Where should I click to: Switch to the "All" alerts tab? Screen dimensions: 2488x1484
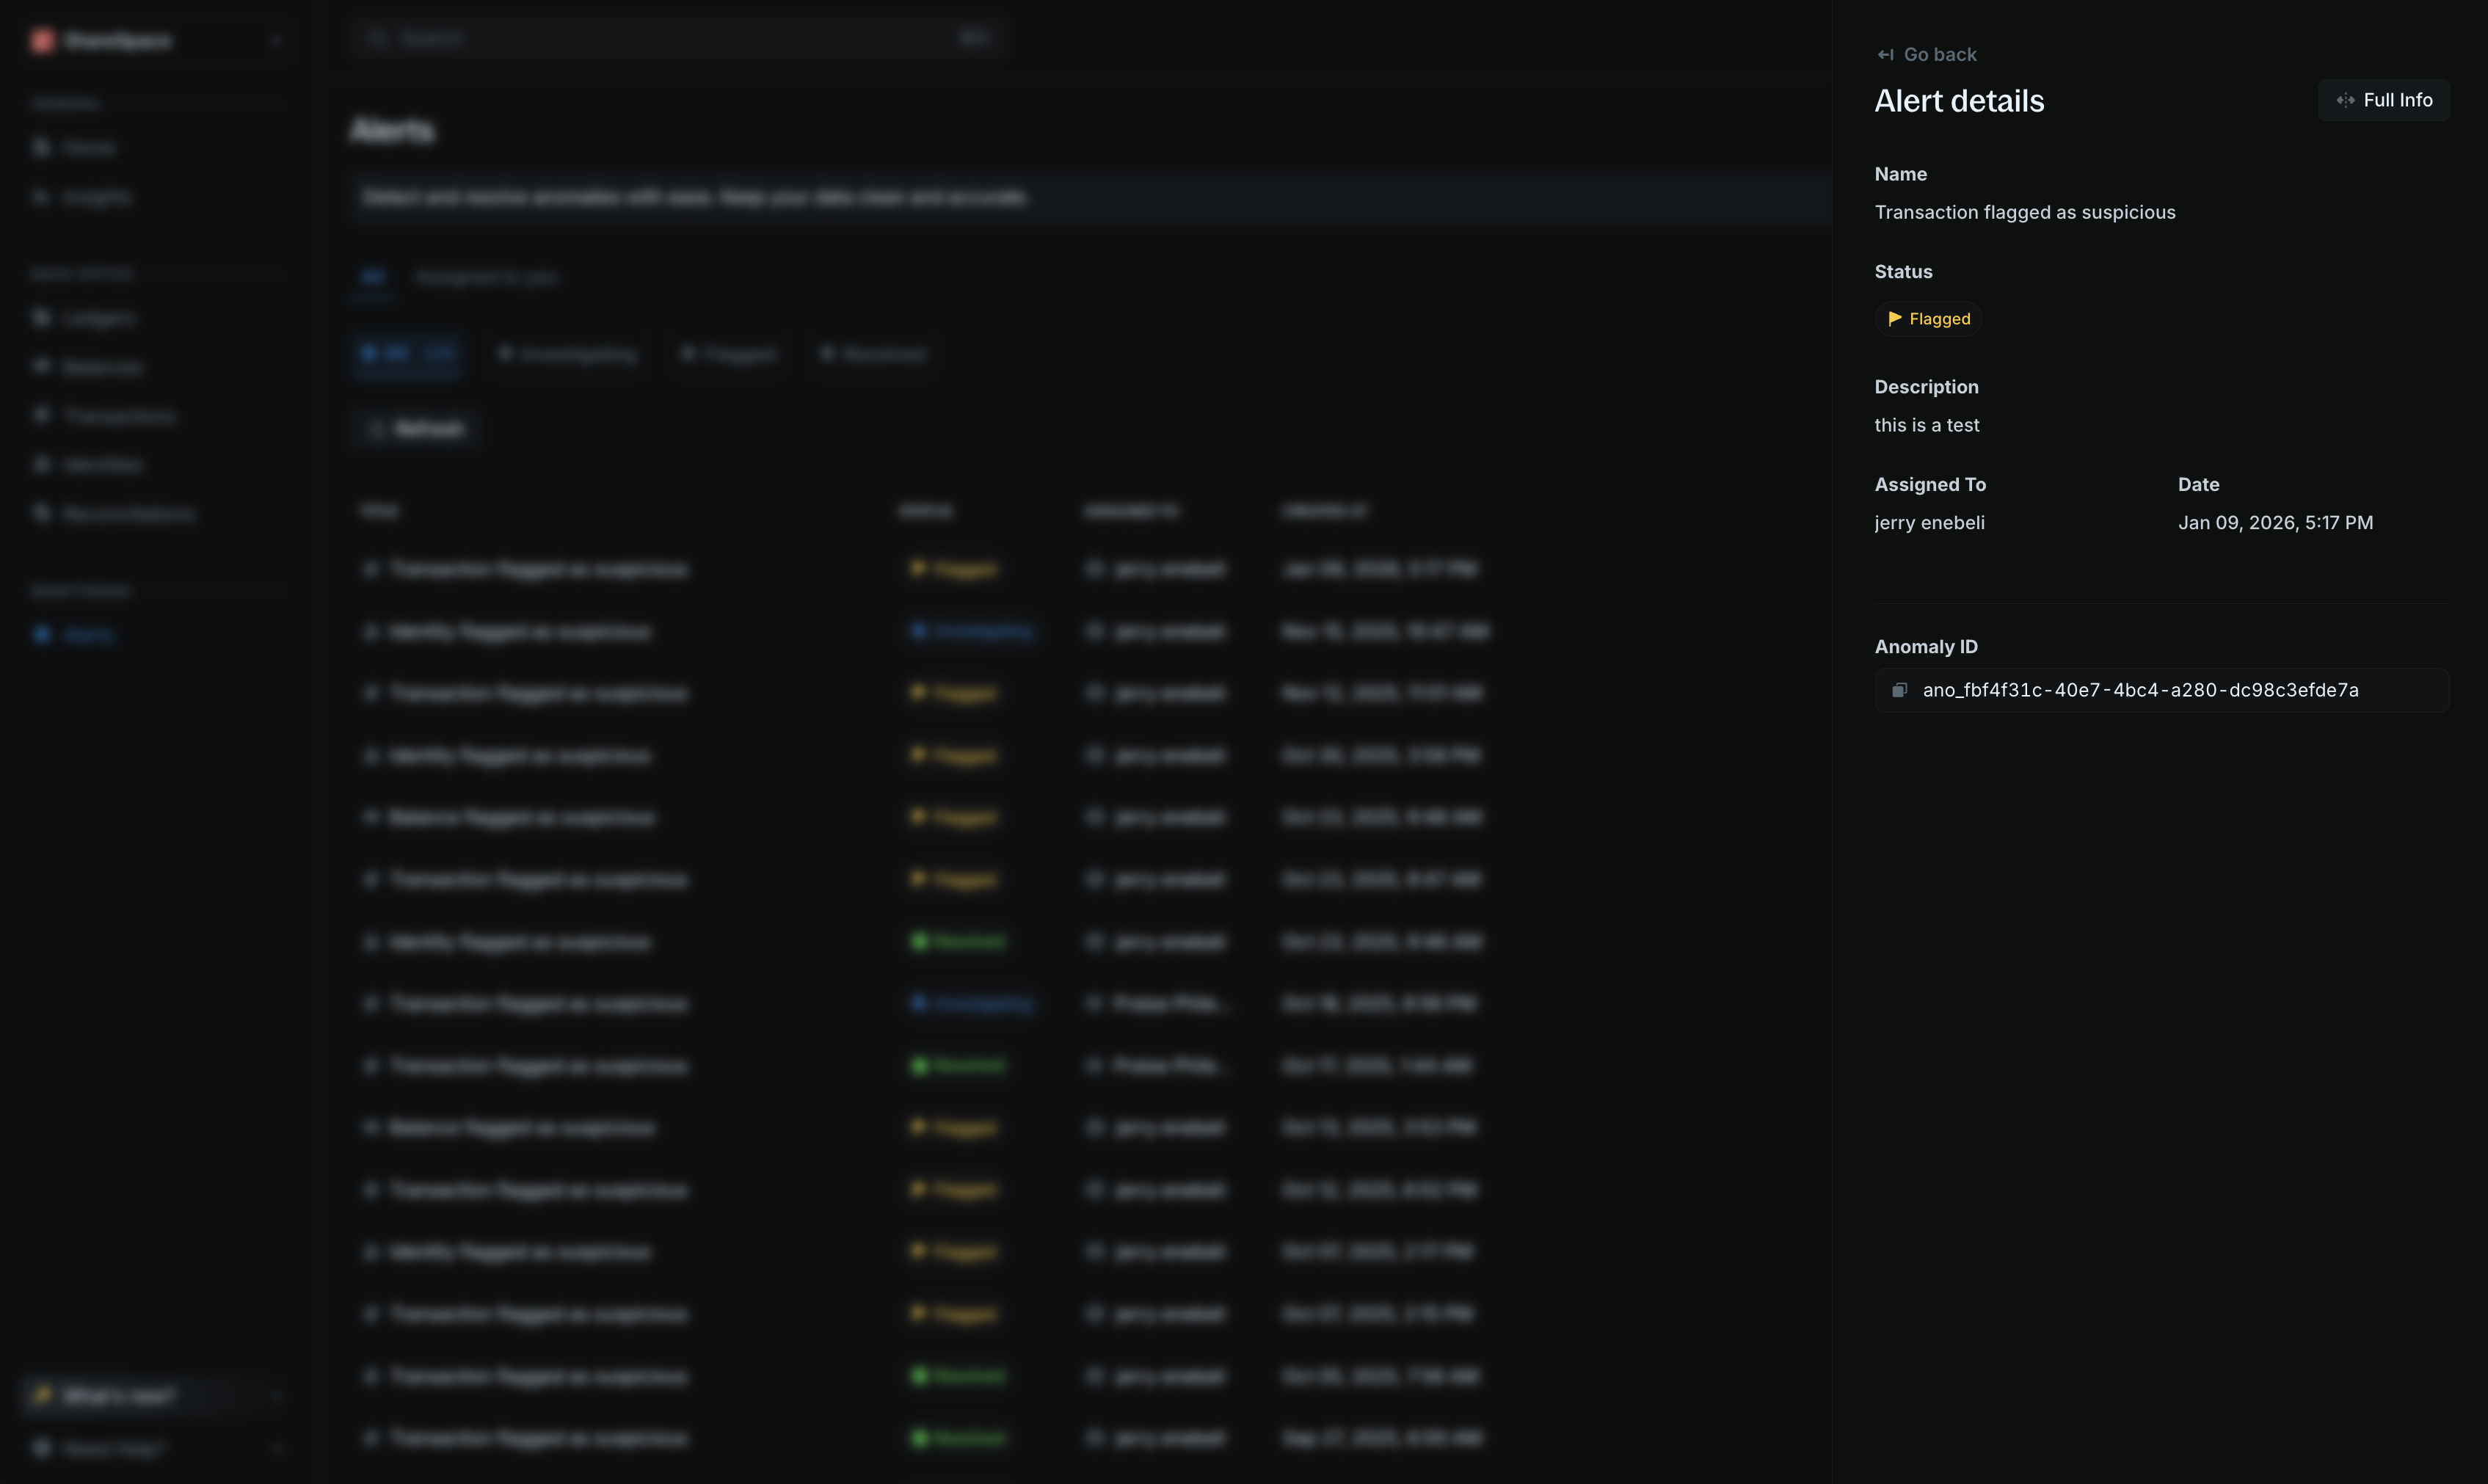click(x=372, y=277)
